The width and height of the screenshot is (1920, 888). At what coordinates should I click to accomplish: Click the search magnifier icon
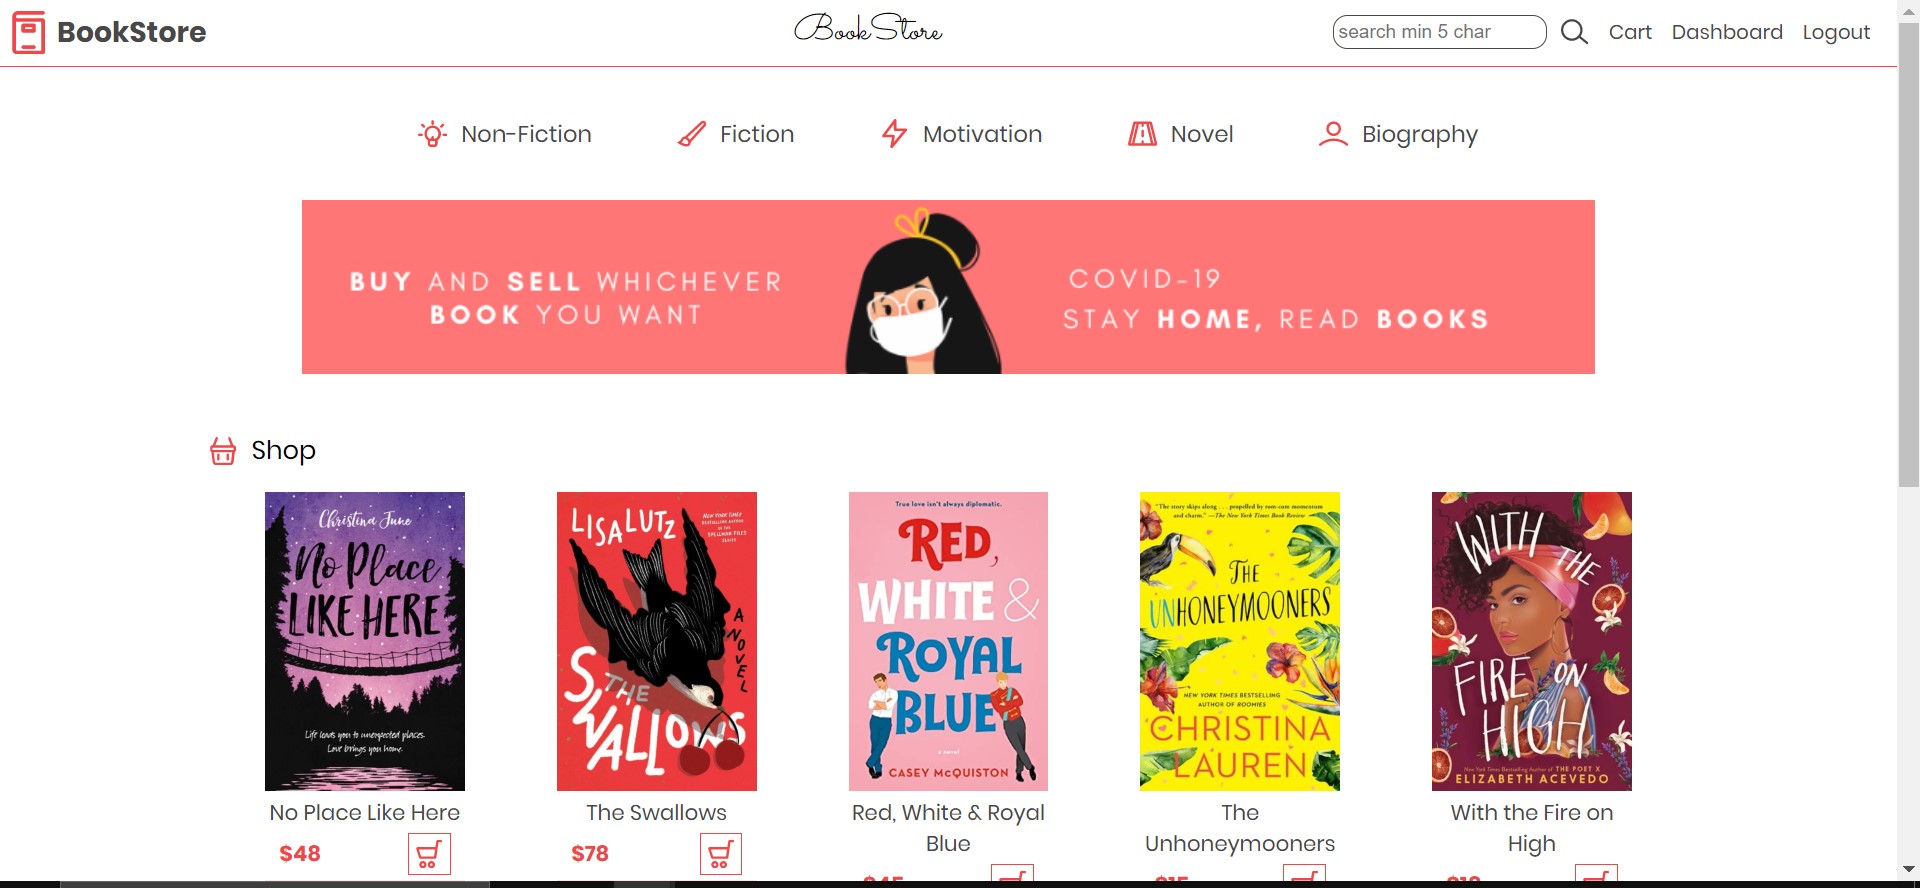pos(1574,32)
